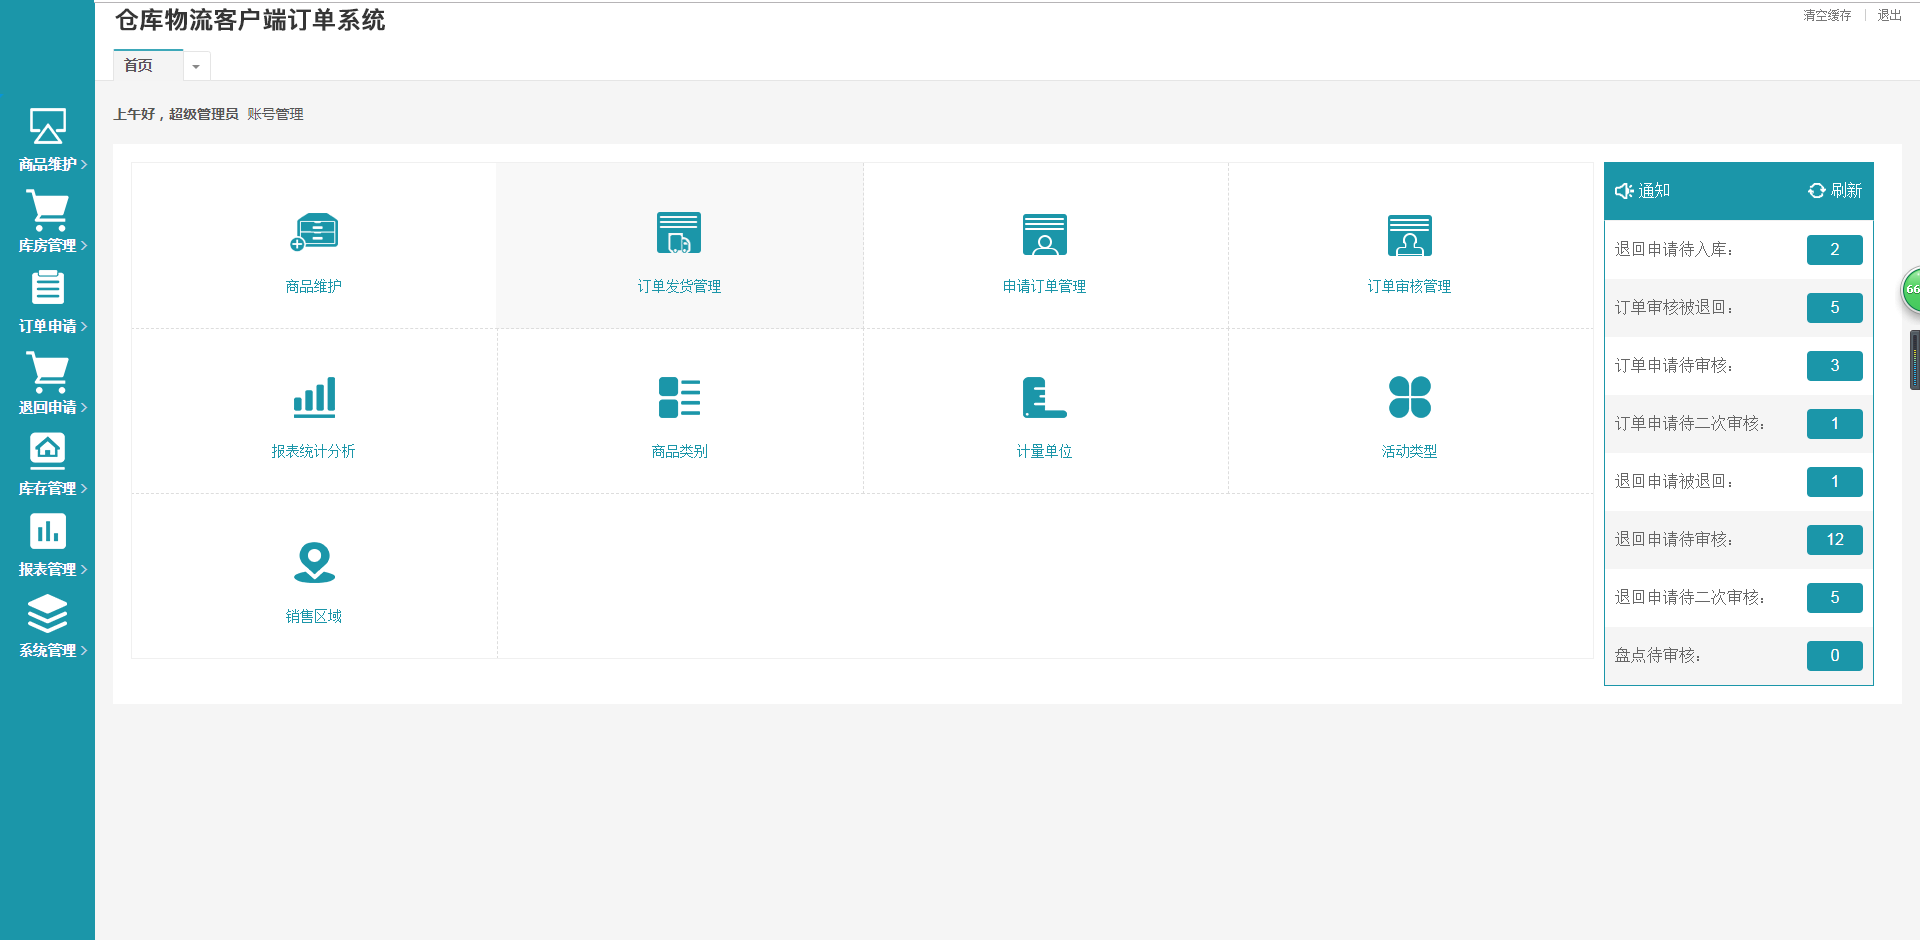Screen dimensions: 1920x940
Task: Click 清空缓存 at the top right
Action: 1826,16
